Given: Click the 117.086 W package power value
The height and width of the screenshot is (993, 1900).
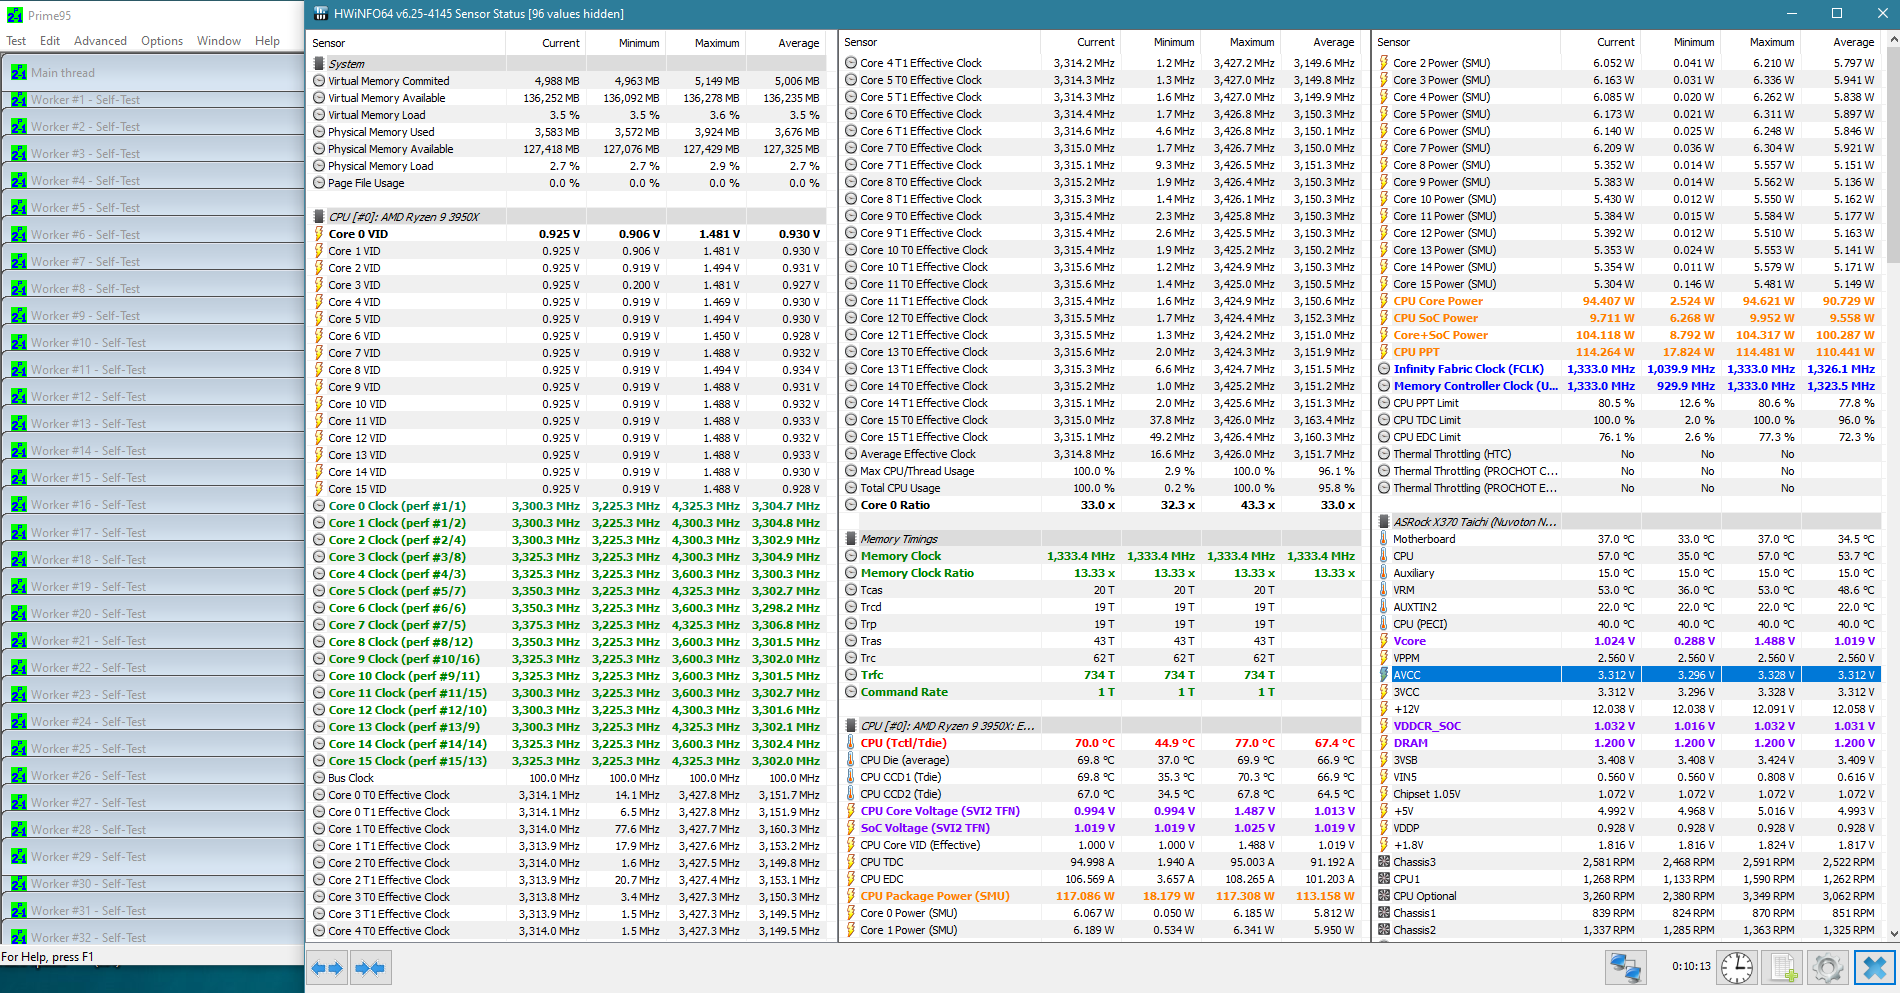Looking at the screenshot, I should click(x=1085, y=896).
